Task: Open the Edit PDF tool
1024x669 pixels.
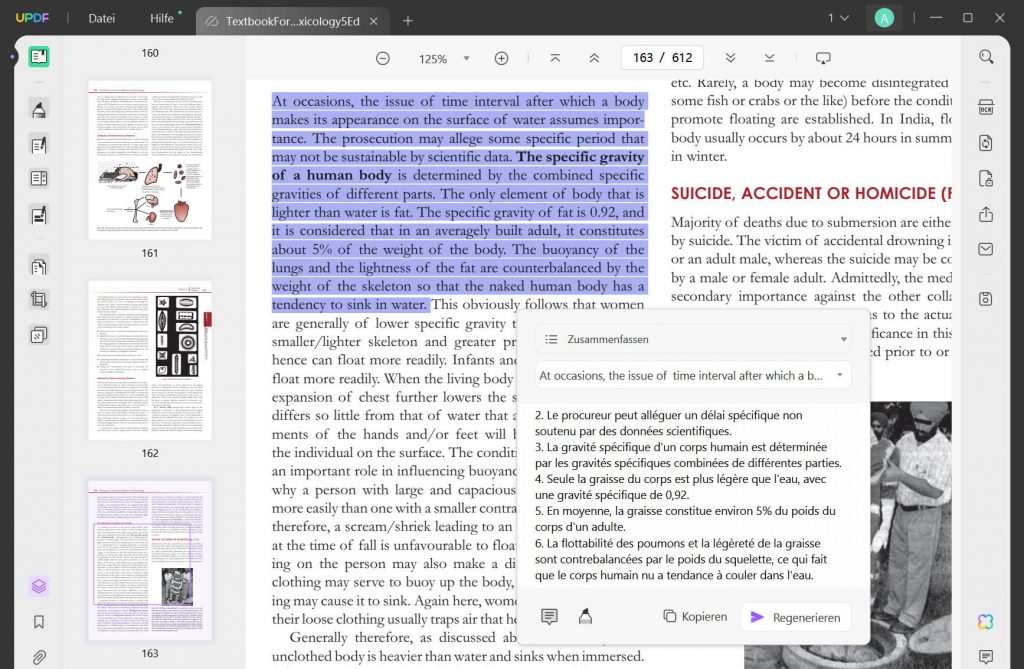Action: pyautogui.click(x=39, y=144)
